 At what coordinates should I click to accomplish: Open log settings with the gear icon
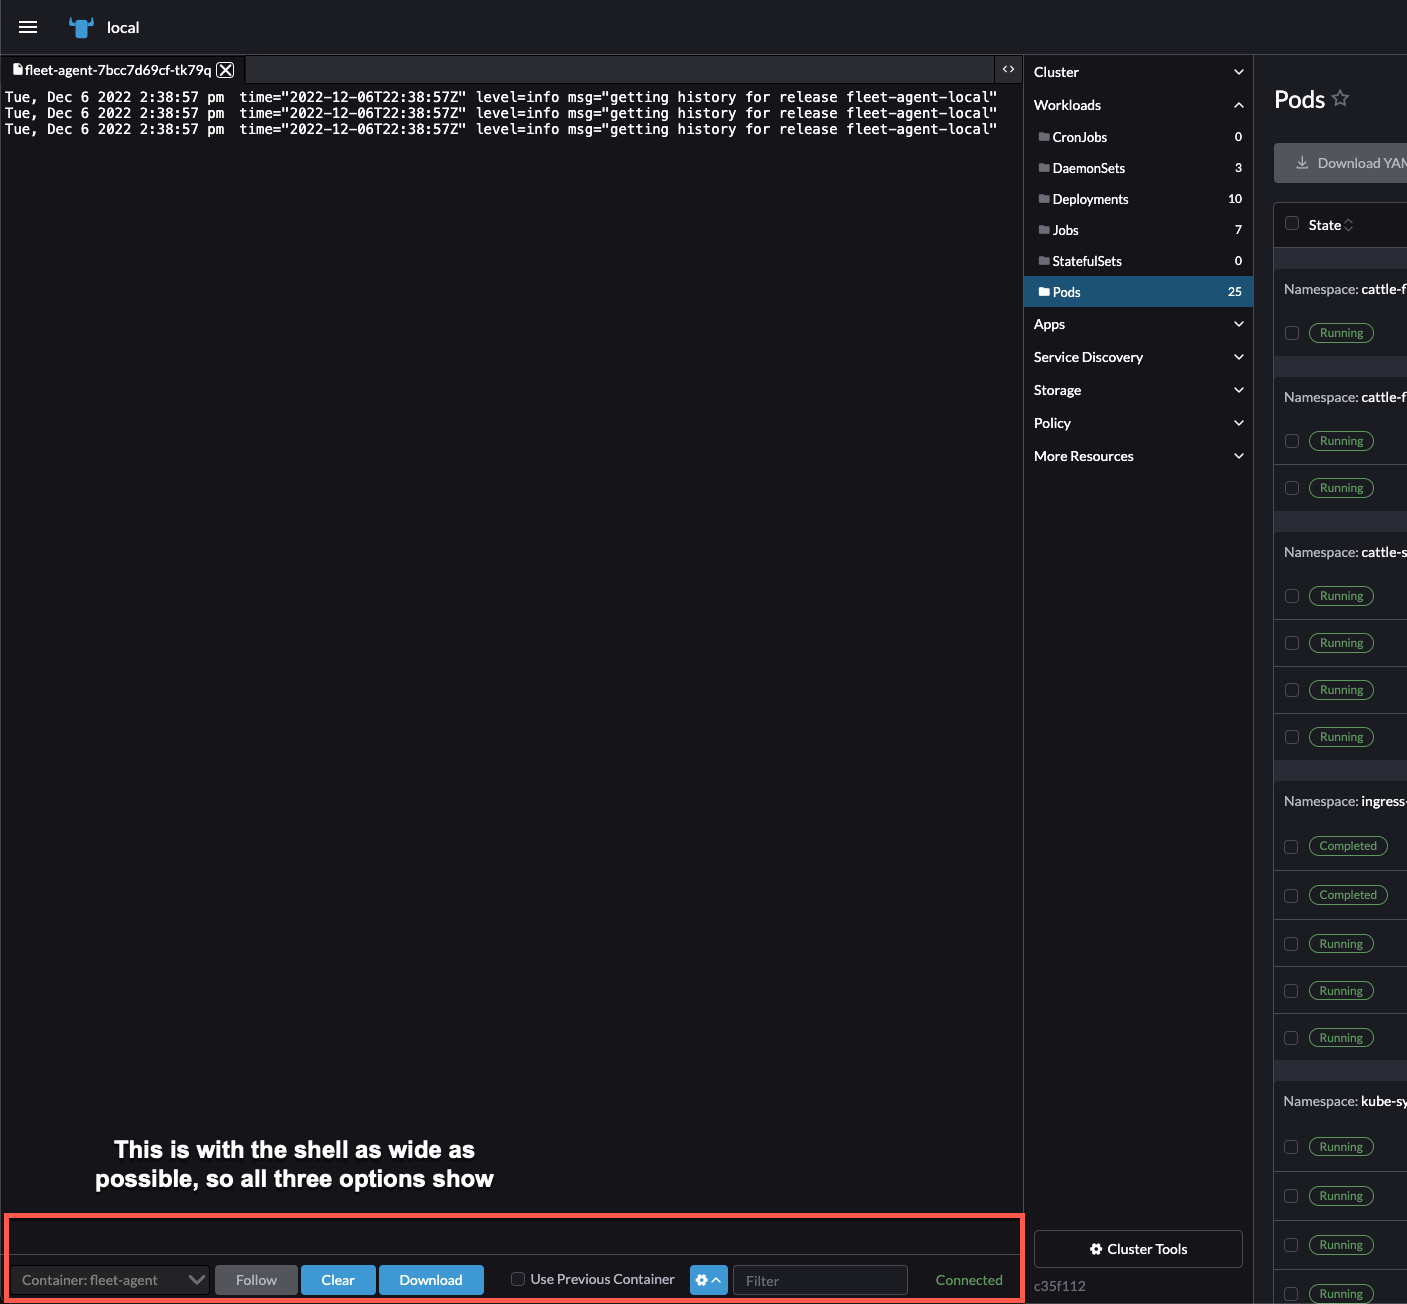pyautogui.click(x=704, y=1280)
